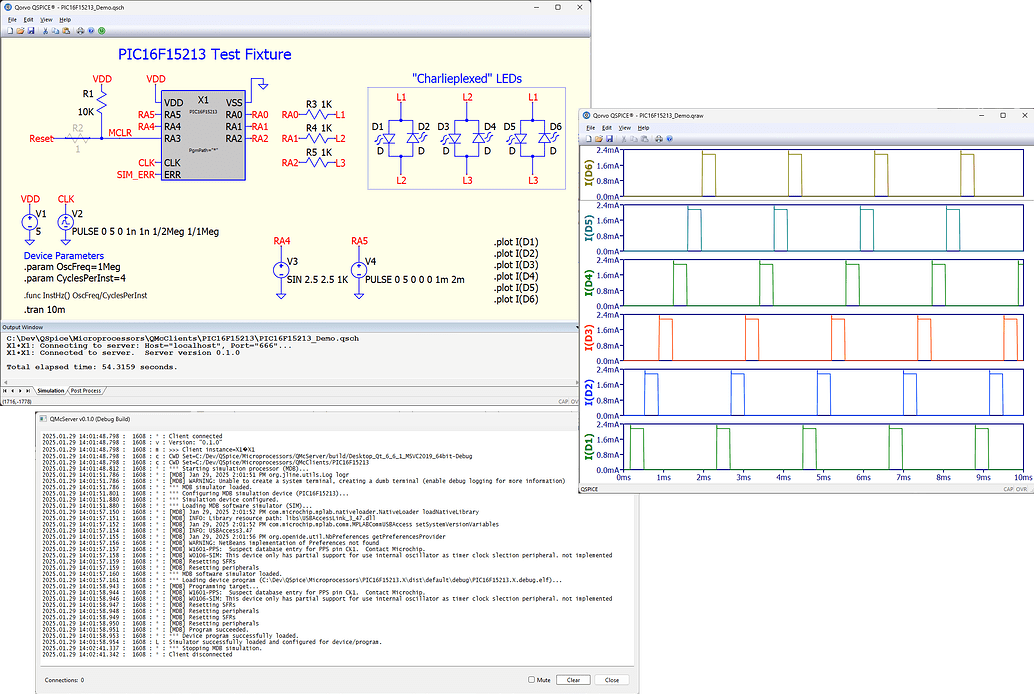Save the schematic with the disk icon
Viewport: 1034px width, 694px height.
pos(31,31)
